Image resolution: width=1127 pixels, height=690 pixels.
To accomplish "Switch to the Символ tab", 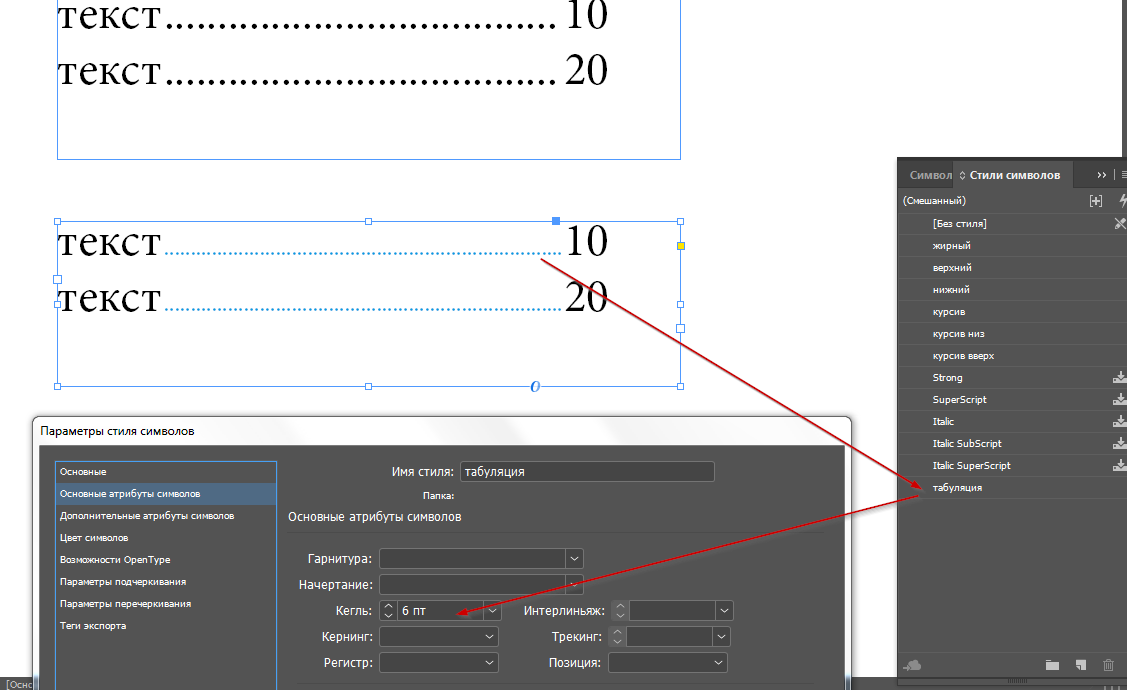I will [x=930, y=175].
